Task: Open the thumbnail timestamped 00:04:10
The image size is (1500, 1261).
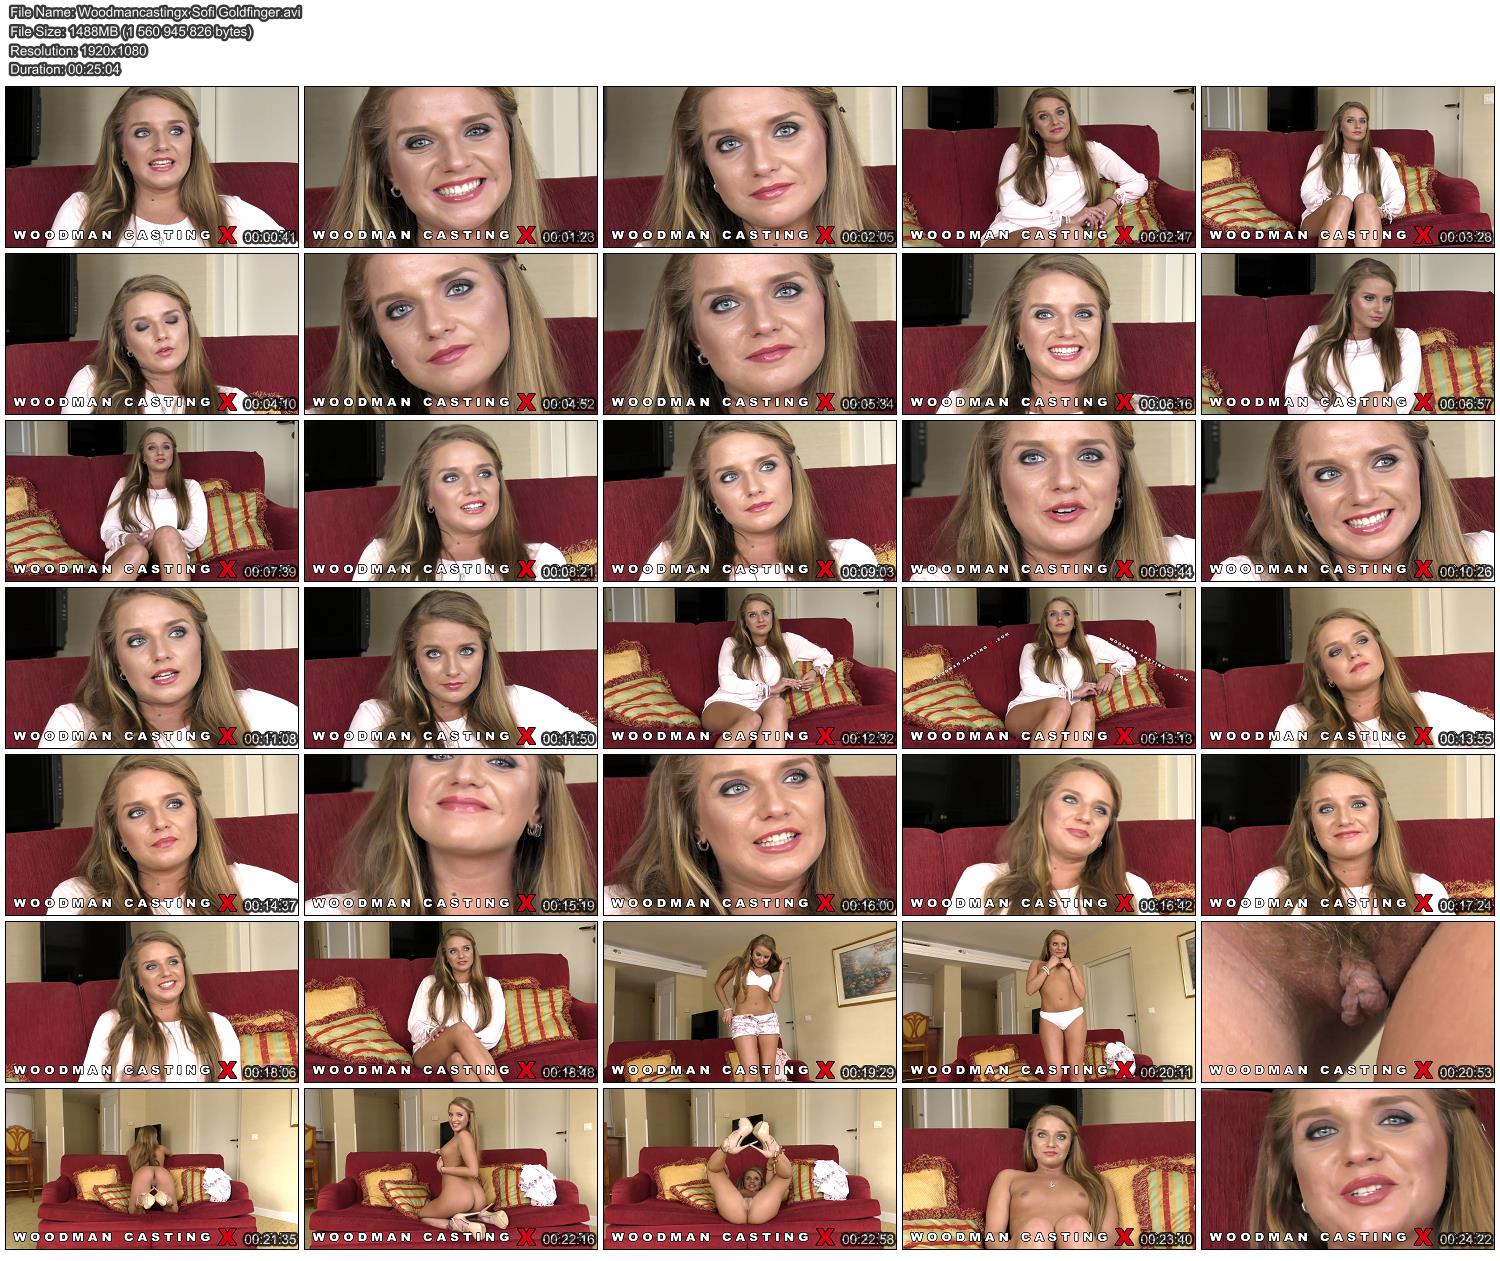Action: pyautogui.click(x=152, y=334)
